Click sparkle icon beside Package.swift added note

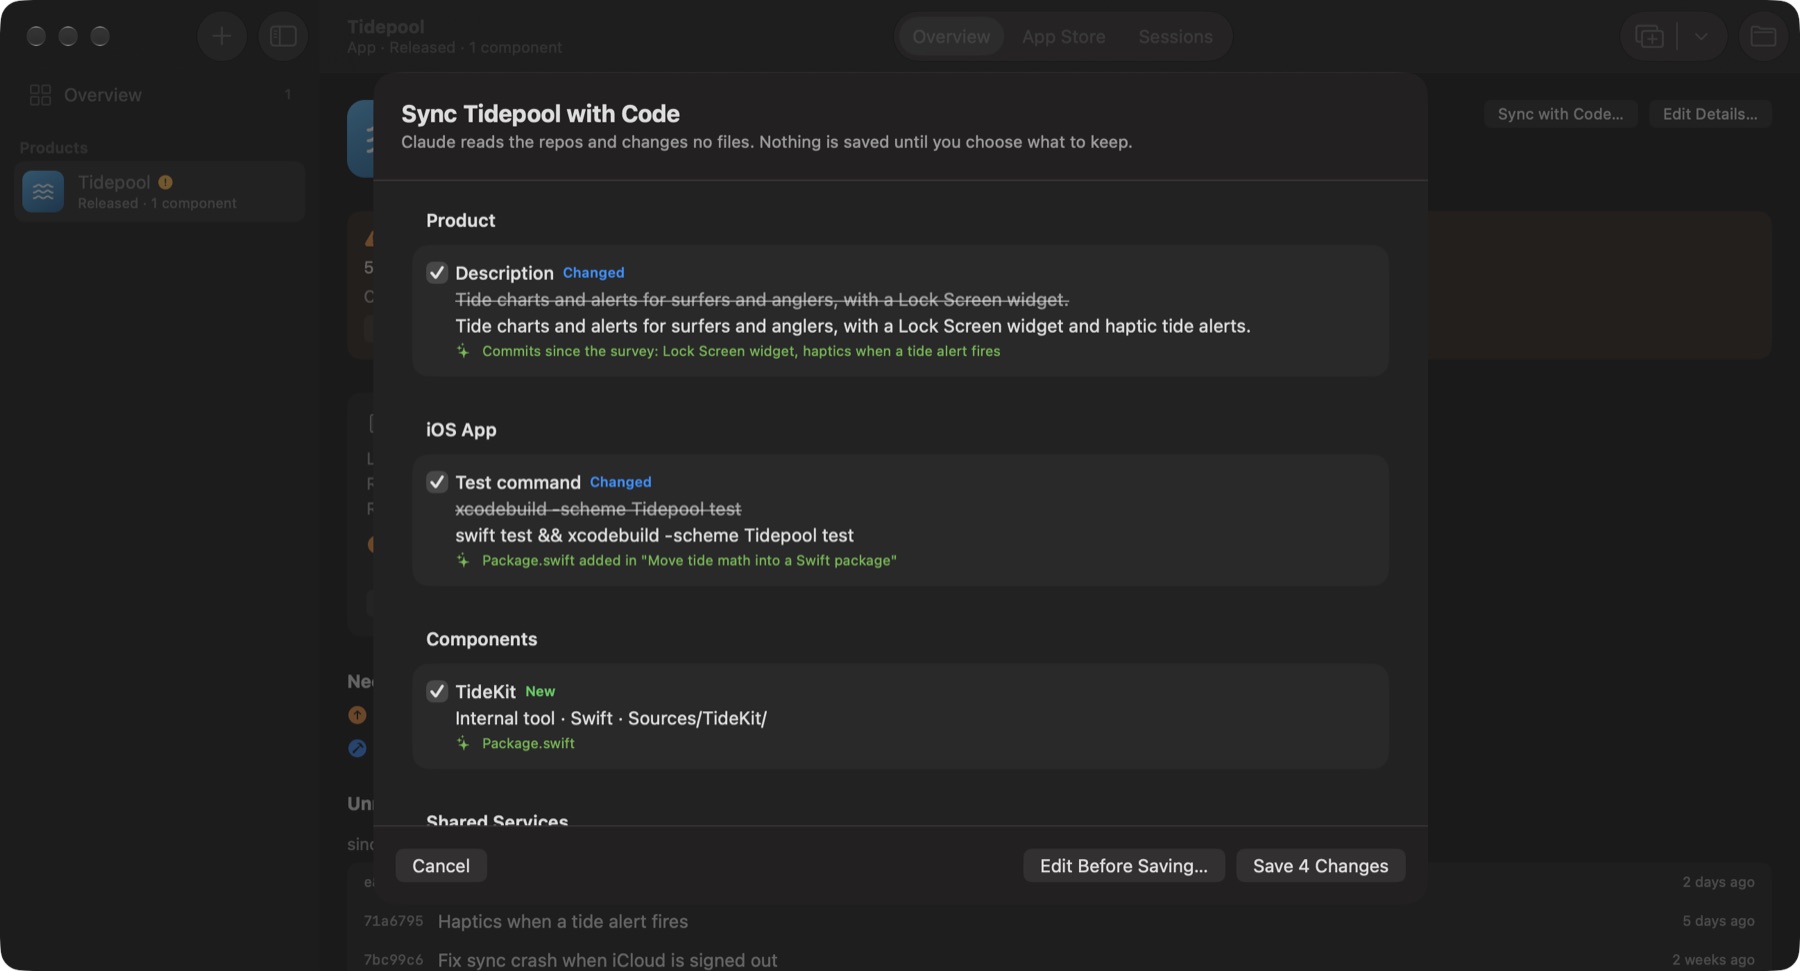(463, 560)
